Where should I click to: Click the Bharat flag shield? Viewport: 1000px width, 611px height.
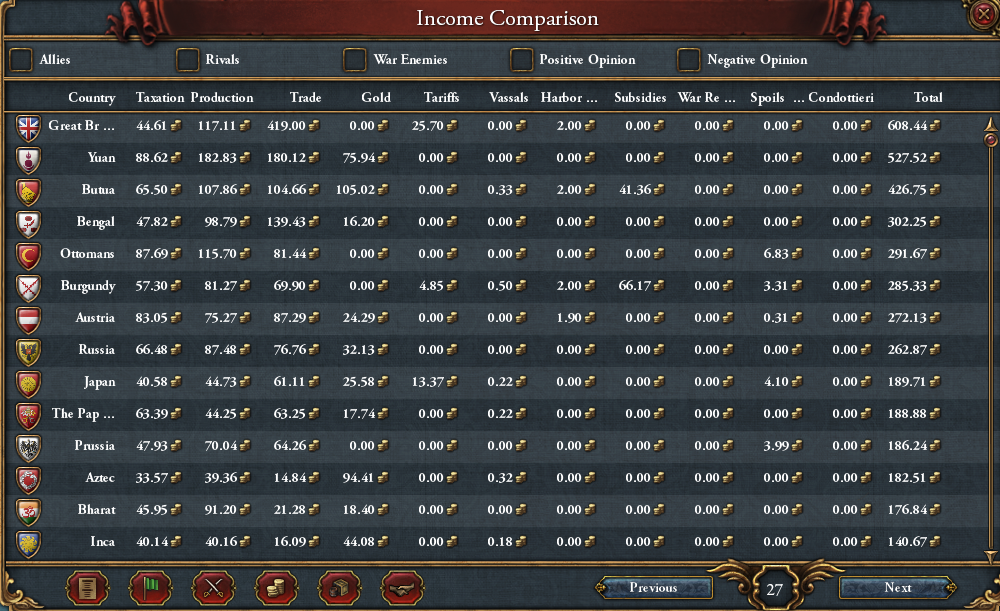click(29, 511)
